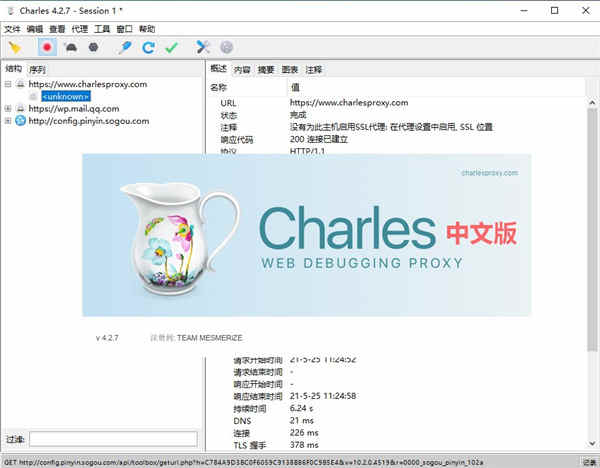Image resolution: width=600 pixels, height=468 pixels.
Task: Open Settings via the gear icon
Action: point(227,47)
